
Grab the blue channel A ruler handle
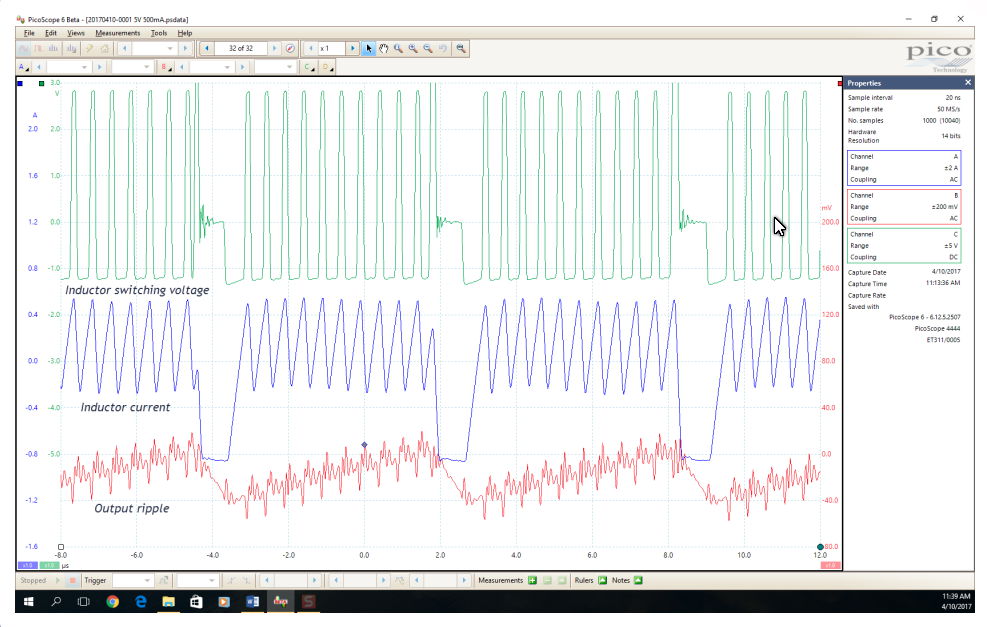[x=20, y=83]
